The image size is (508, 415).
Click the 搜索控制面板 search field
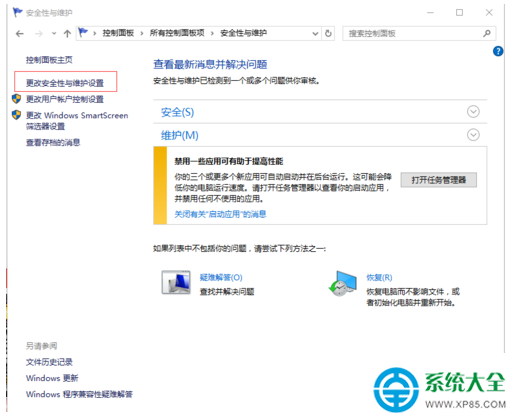[x=419, y=33]
